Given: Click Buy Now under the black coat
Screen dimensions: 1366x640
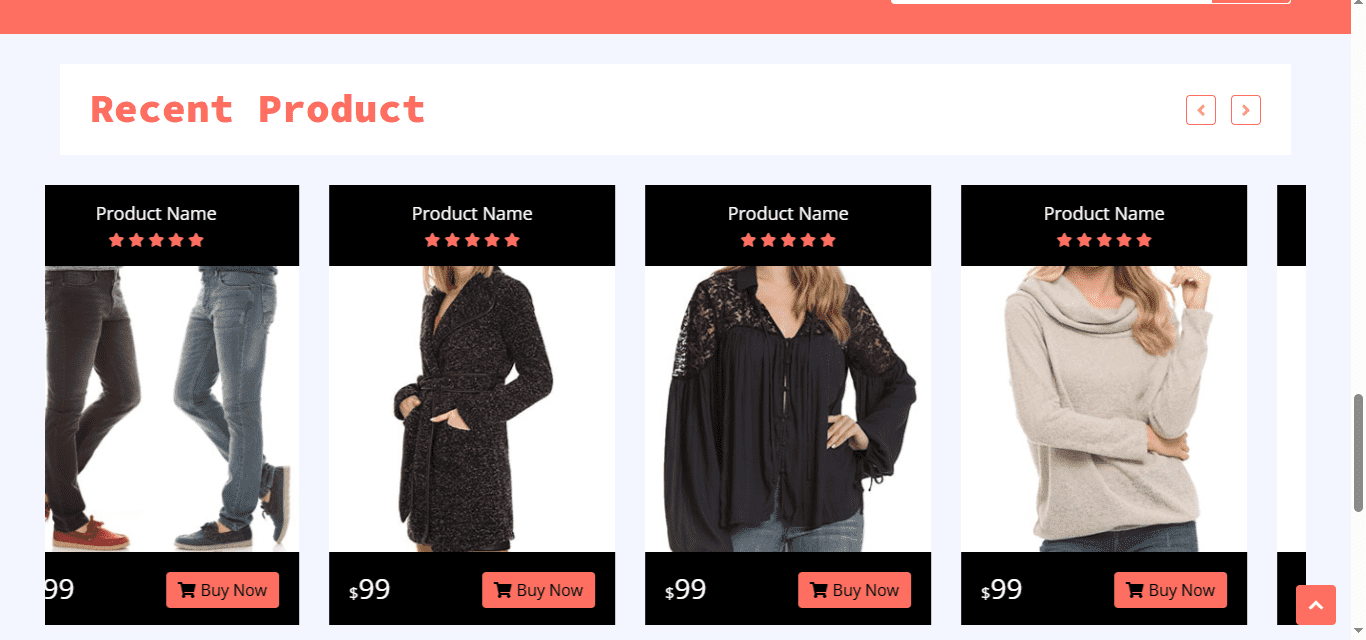Looking at the screenshot, I should click(538, 590).
